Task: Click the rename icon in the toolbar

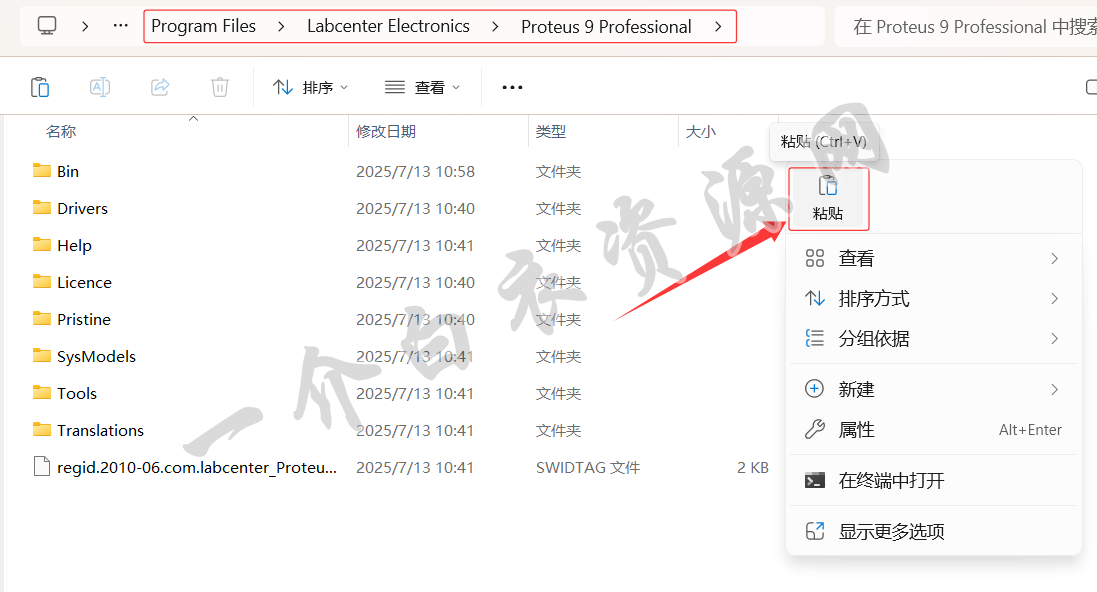Action: [100, 87]
